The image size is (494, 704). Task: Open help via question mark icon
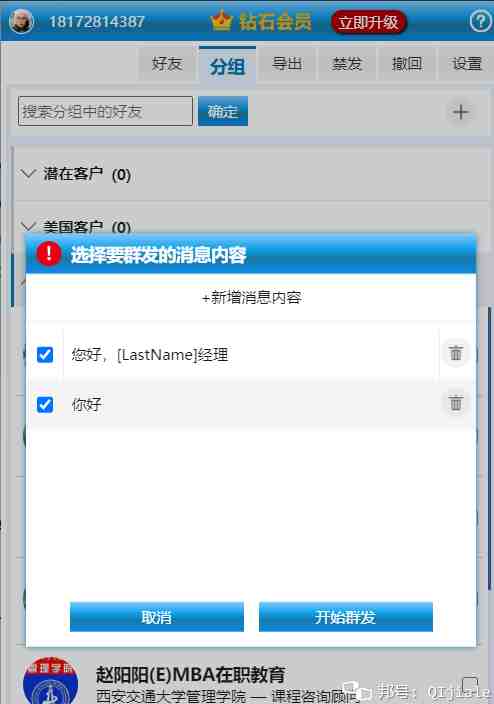click(x=481, y=21)
